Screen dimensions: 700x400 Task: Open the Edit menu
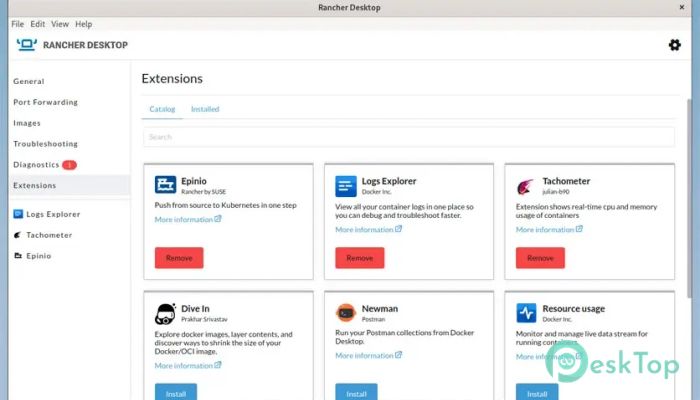(38, 24)
